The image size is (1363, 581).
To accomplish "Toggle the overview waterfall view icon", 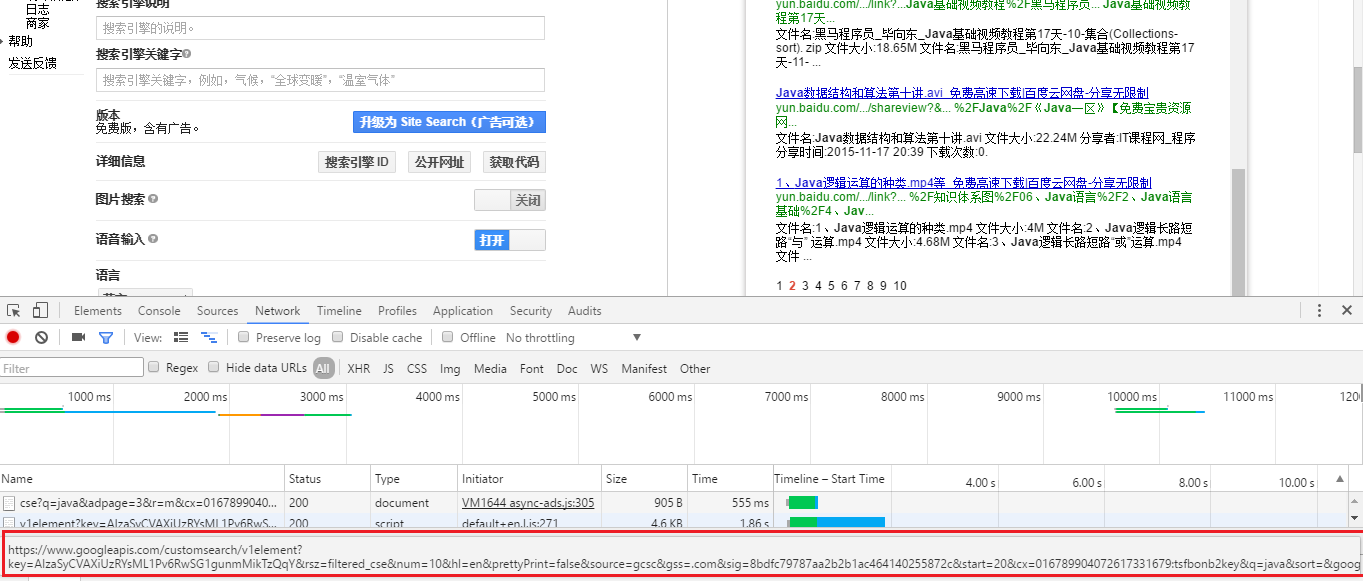I will [209, 338].
